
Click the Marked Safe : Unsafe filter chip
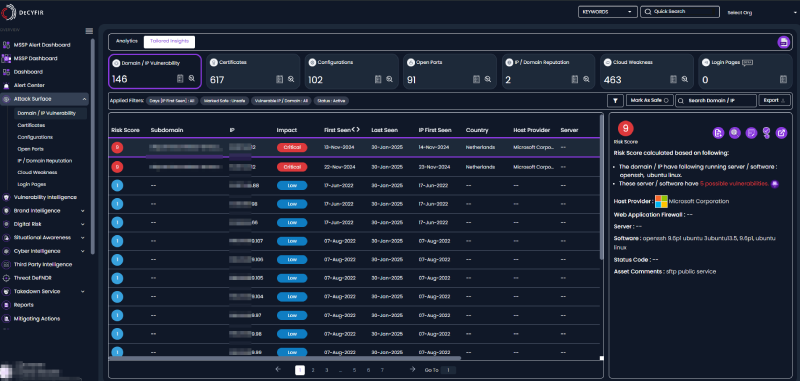tap(223, 101)
